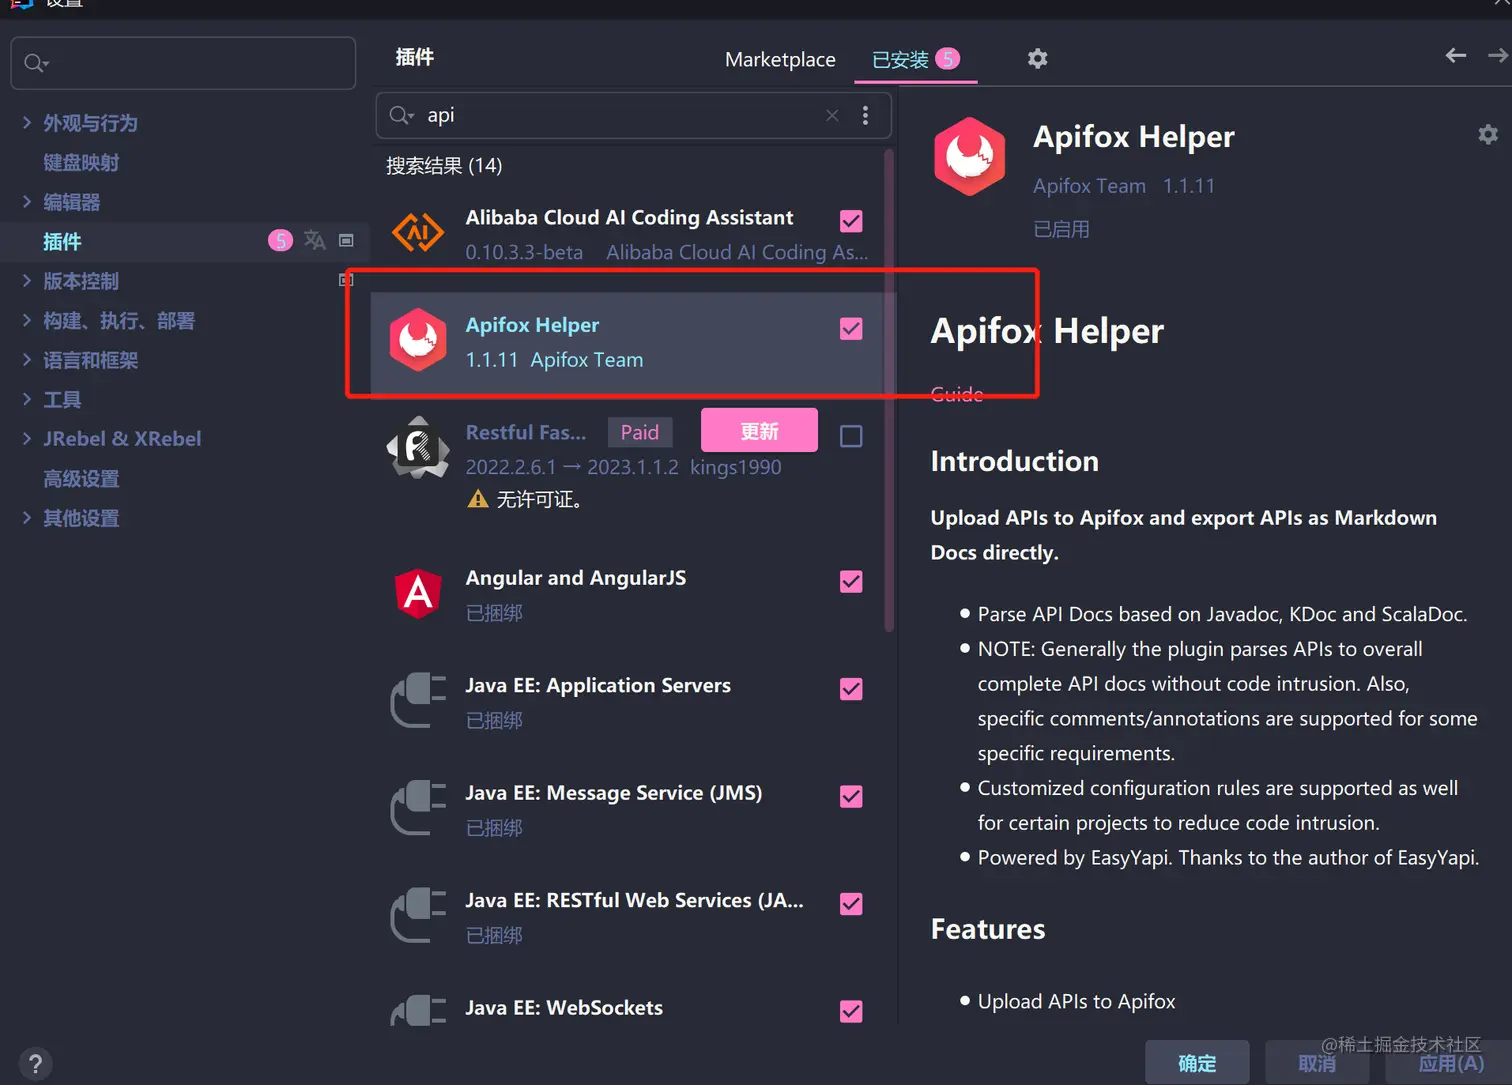Open help with the question mark icon
The image size is (1512, 1085).
(35, 1064)
